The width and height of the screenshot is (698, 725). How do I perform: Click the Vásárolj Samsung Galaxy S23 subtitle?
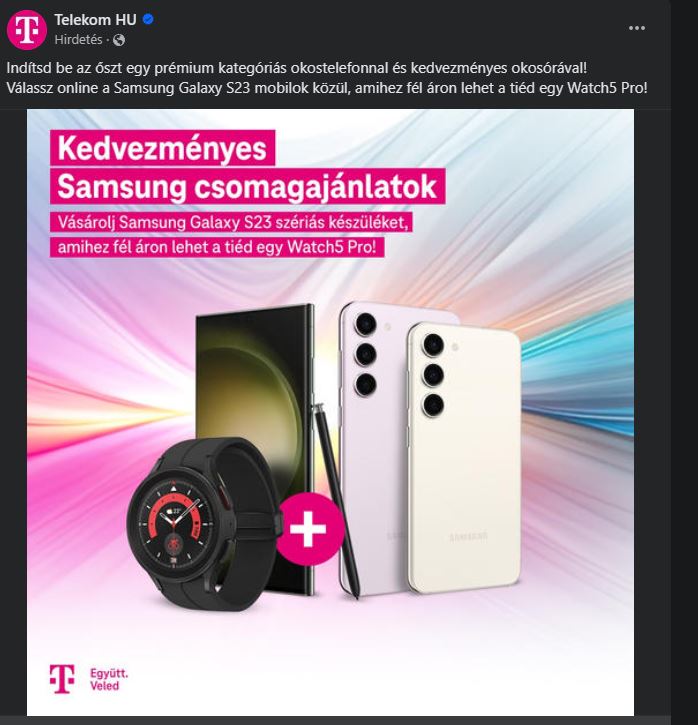[x=231, y=222]
